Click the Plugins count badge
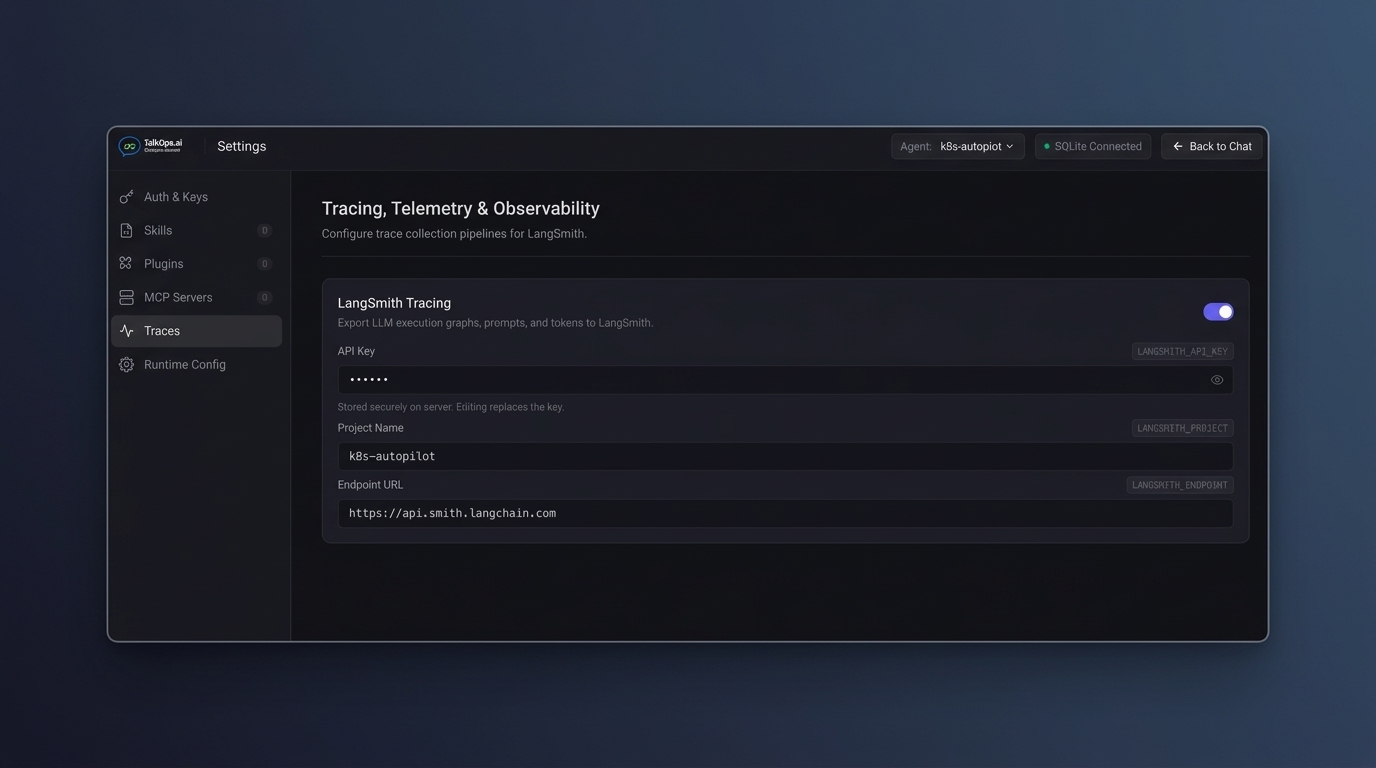This screenshot has width=1376, height=768. (264, 264)
